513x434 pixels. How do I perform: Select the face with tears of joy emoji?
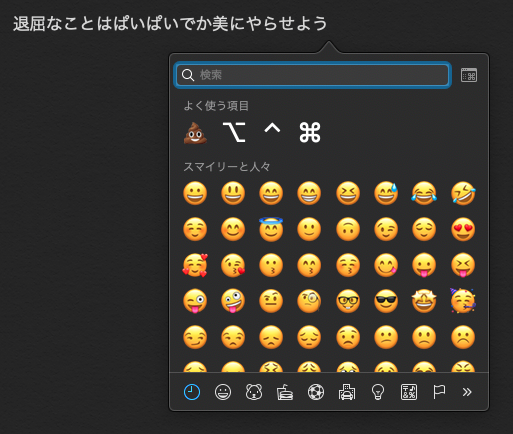(424, 193)
